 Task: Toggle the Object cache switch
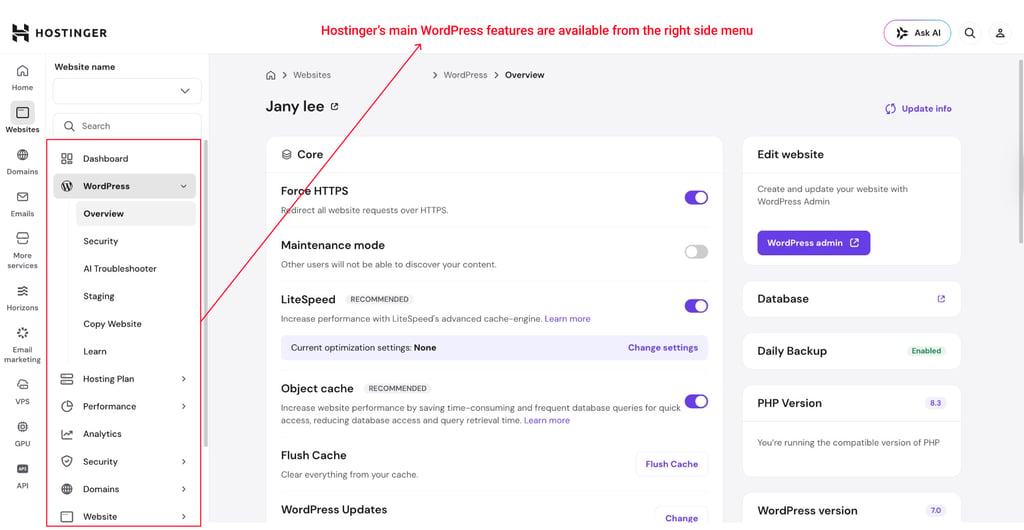pos(696,401)
